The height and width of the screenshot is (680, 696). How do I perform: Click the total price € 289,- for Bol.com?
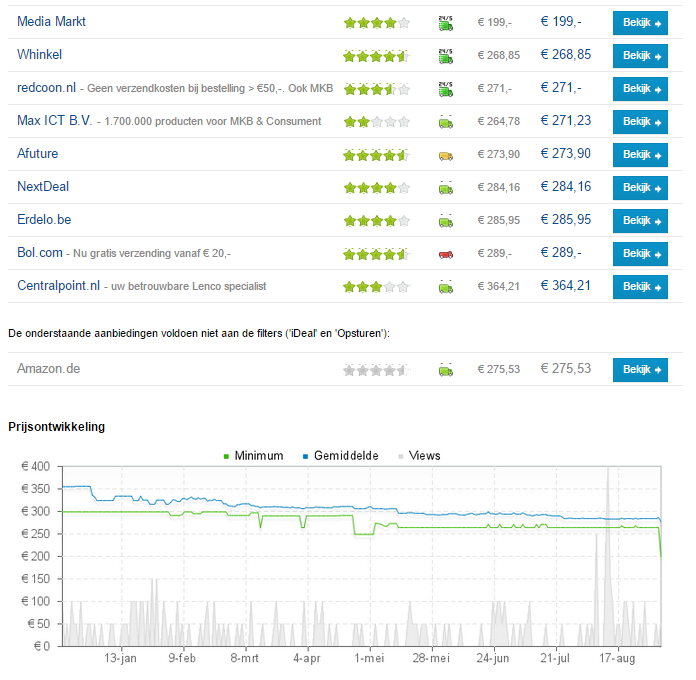[561, 252]
